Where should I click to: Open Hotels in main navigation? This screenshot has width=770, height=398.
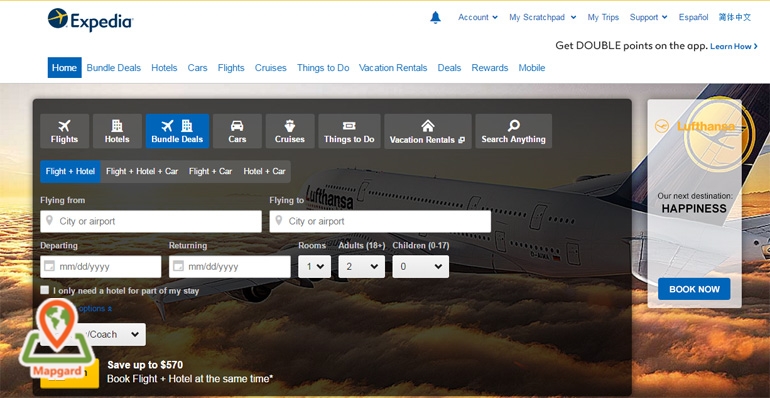point(164,68)
